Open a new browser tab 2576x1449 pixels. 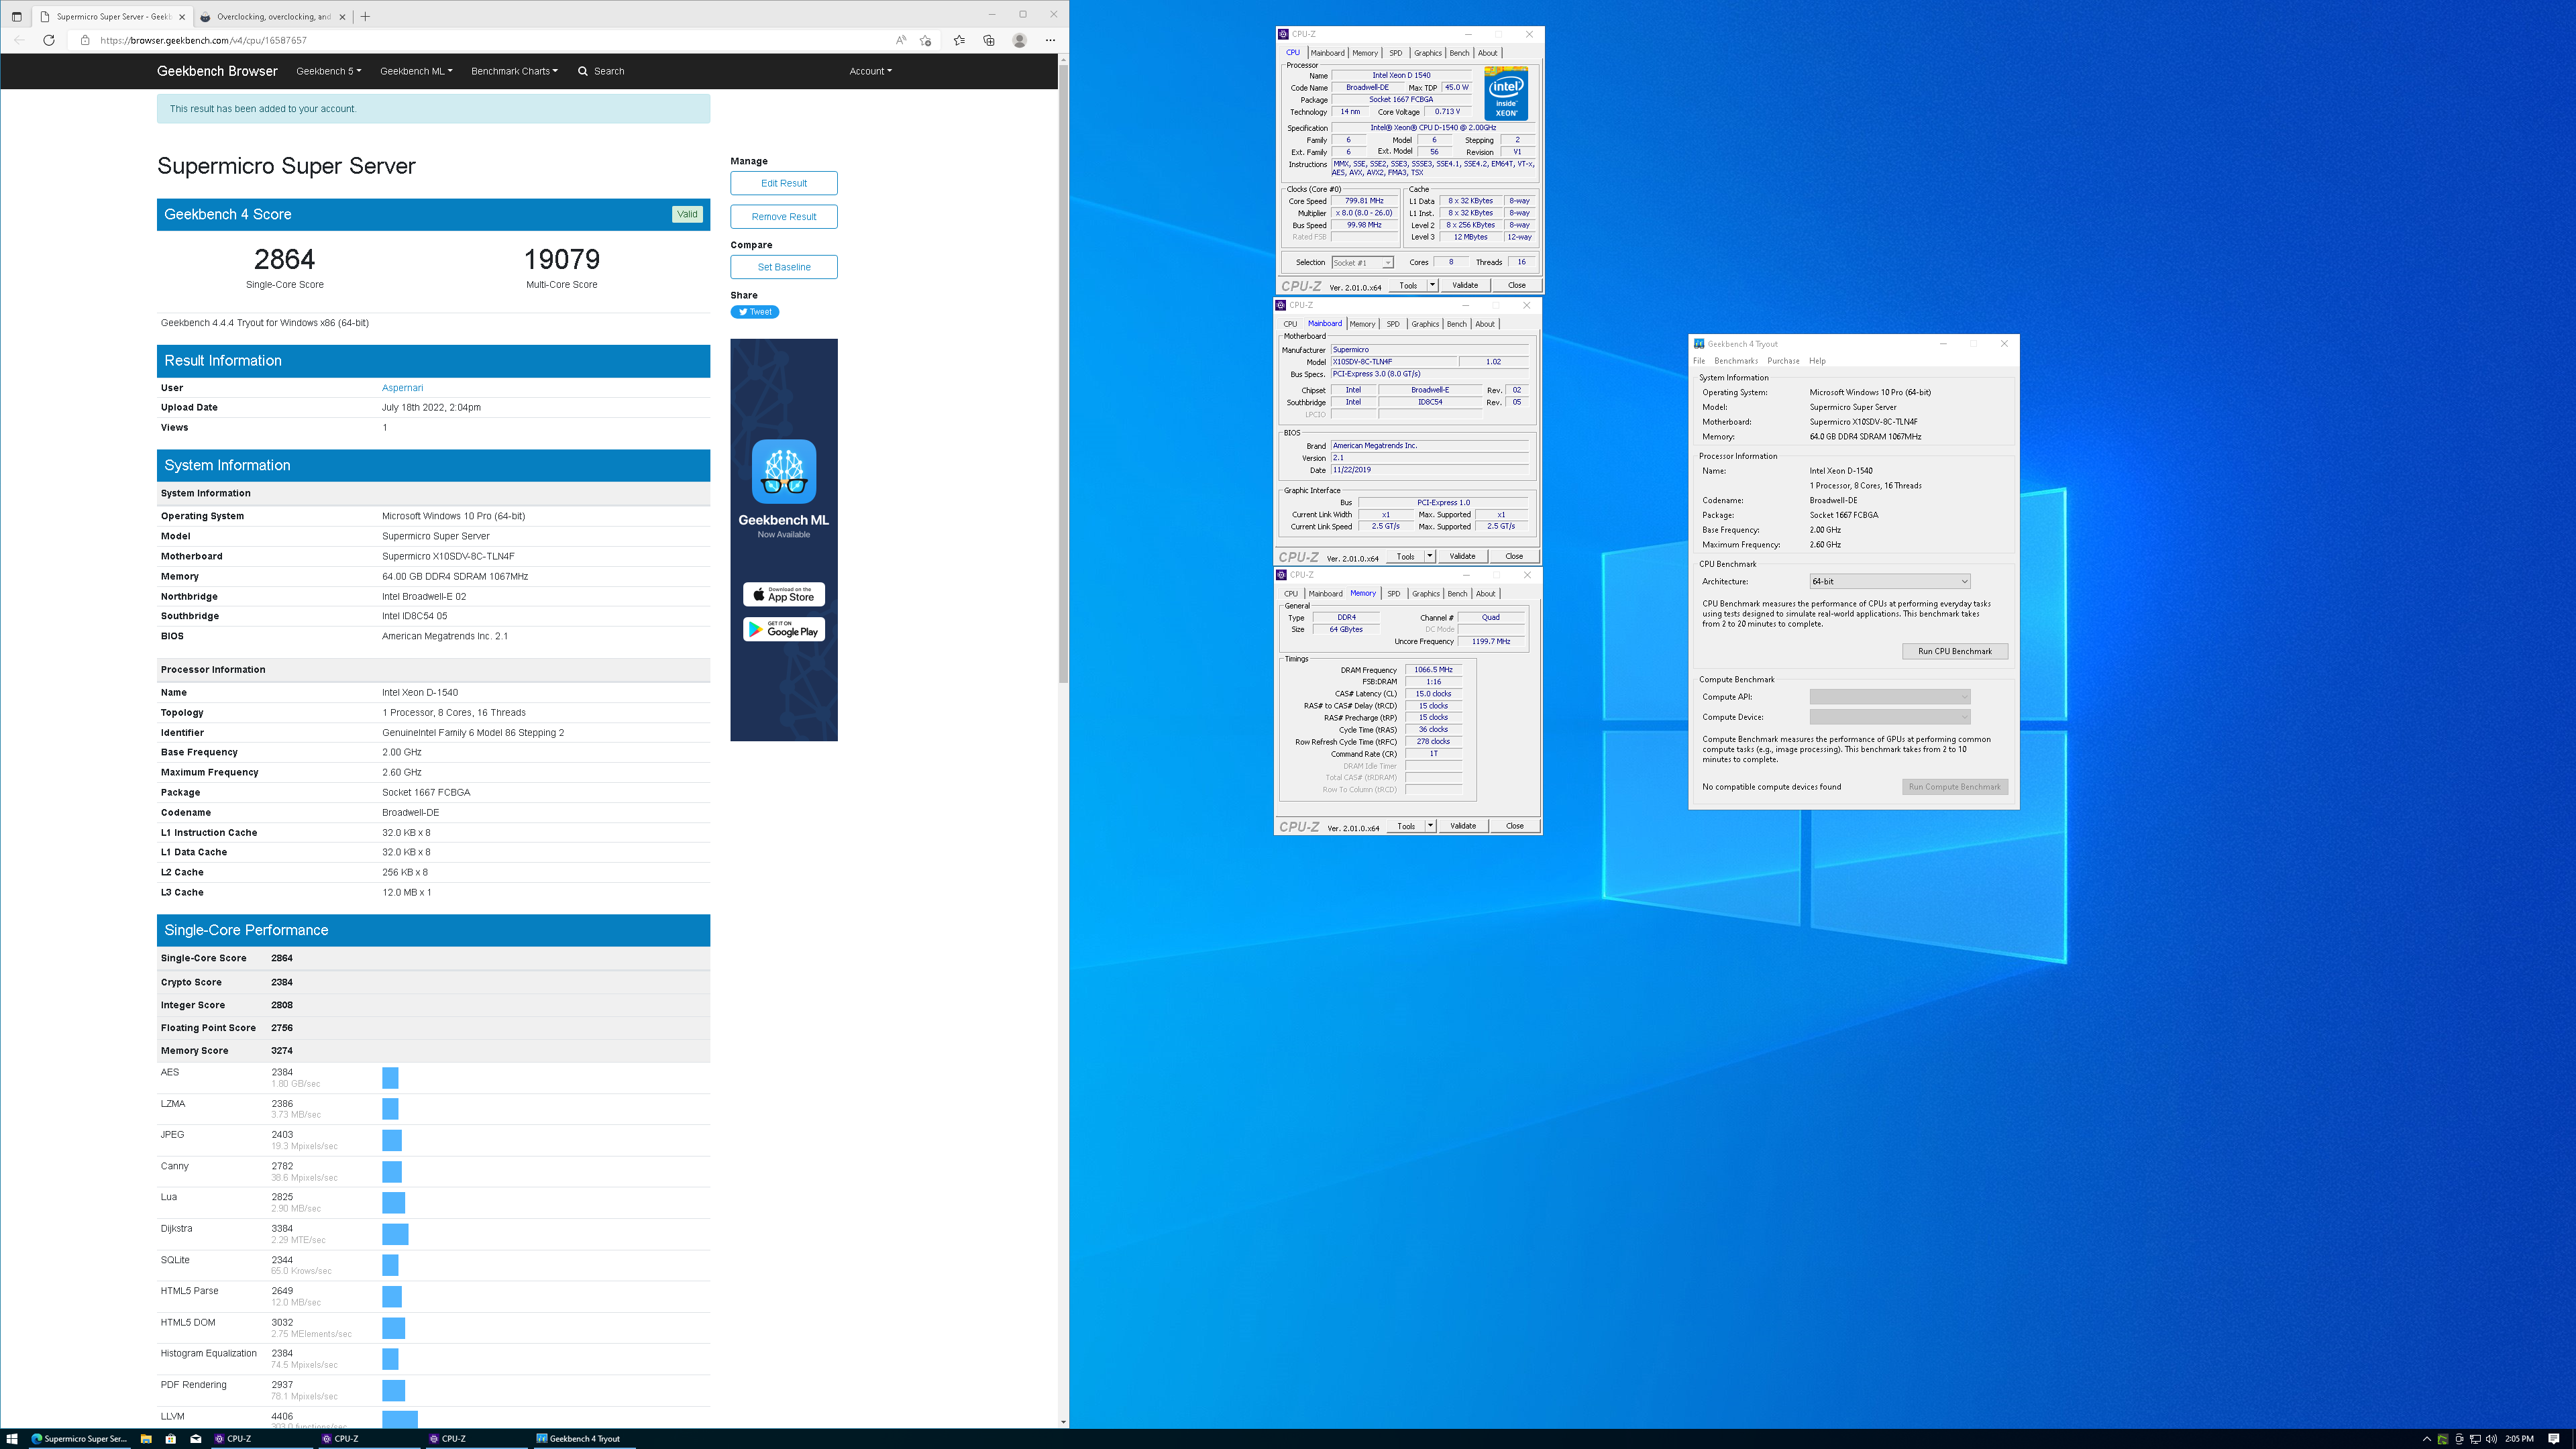tap(365, 16)
